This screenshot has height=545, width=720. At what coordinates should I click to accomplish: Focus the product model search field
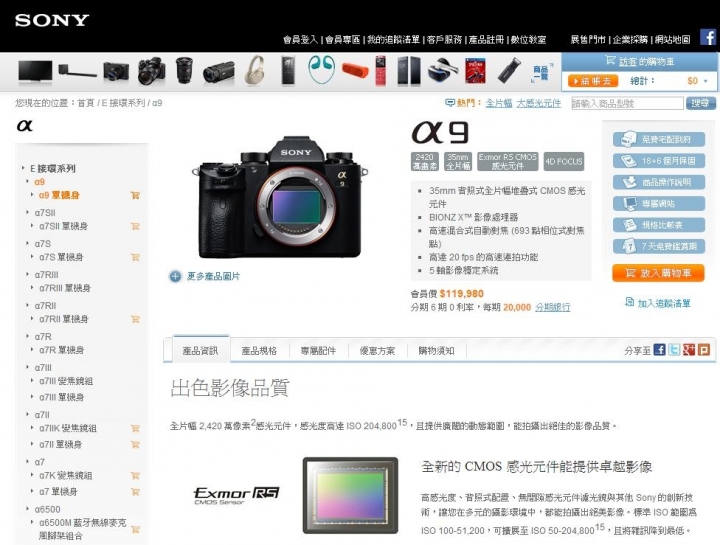coord(627,103)
